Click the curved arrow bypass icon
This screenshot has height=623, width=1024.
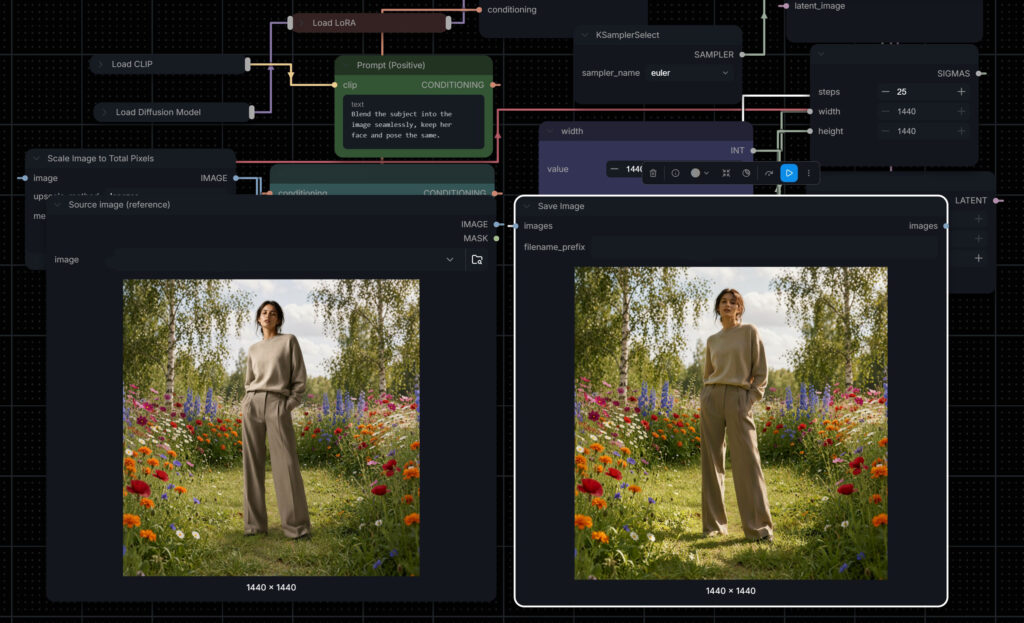pos(769,173)
